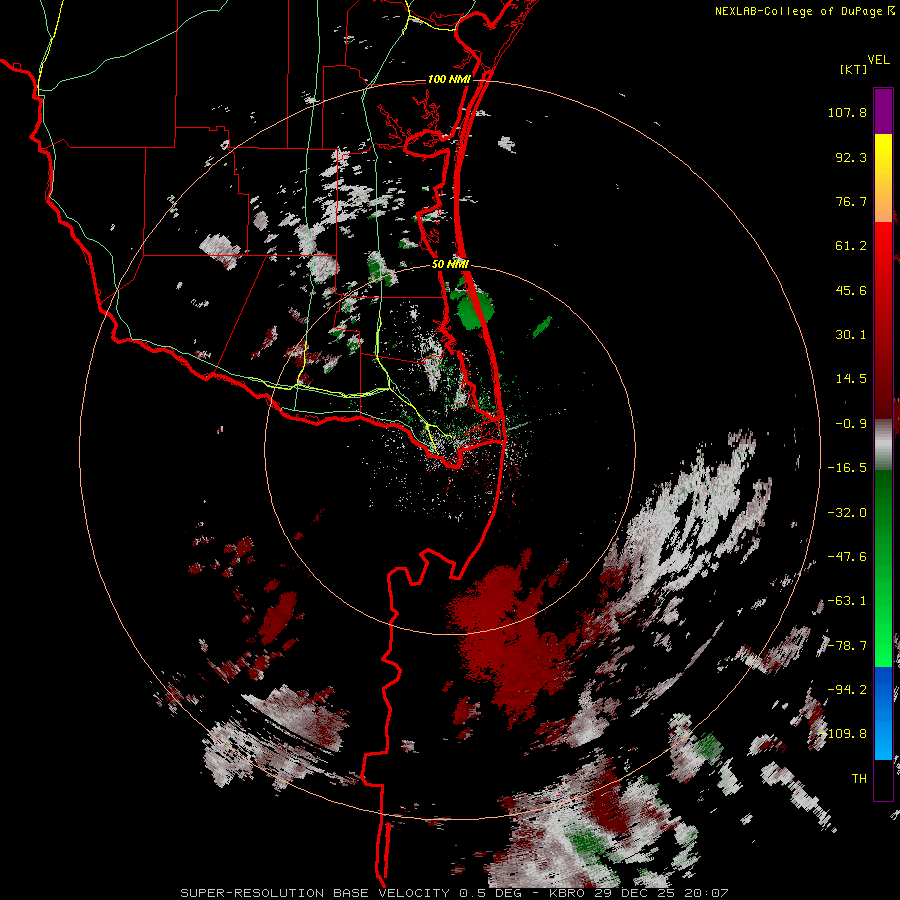The image size is (900, 900).
Task: Select the -32.0 value on velocity scale
Action: (847, 513)
